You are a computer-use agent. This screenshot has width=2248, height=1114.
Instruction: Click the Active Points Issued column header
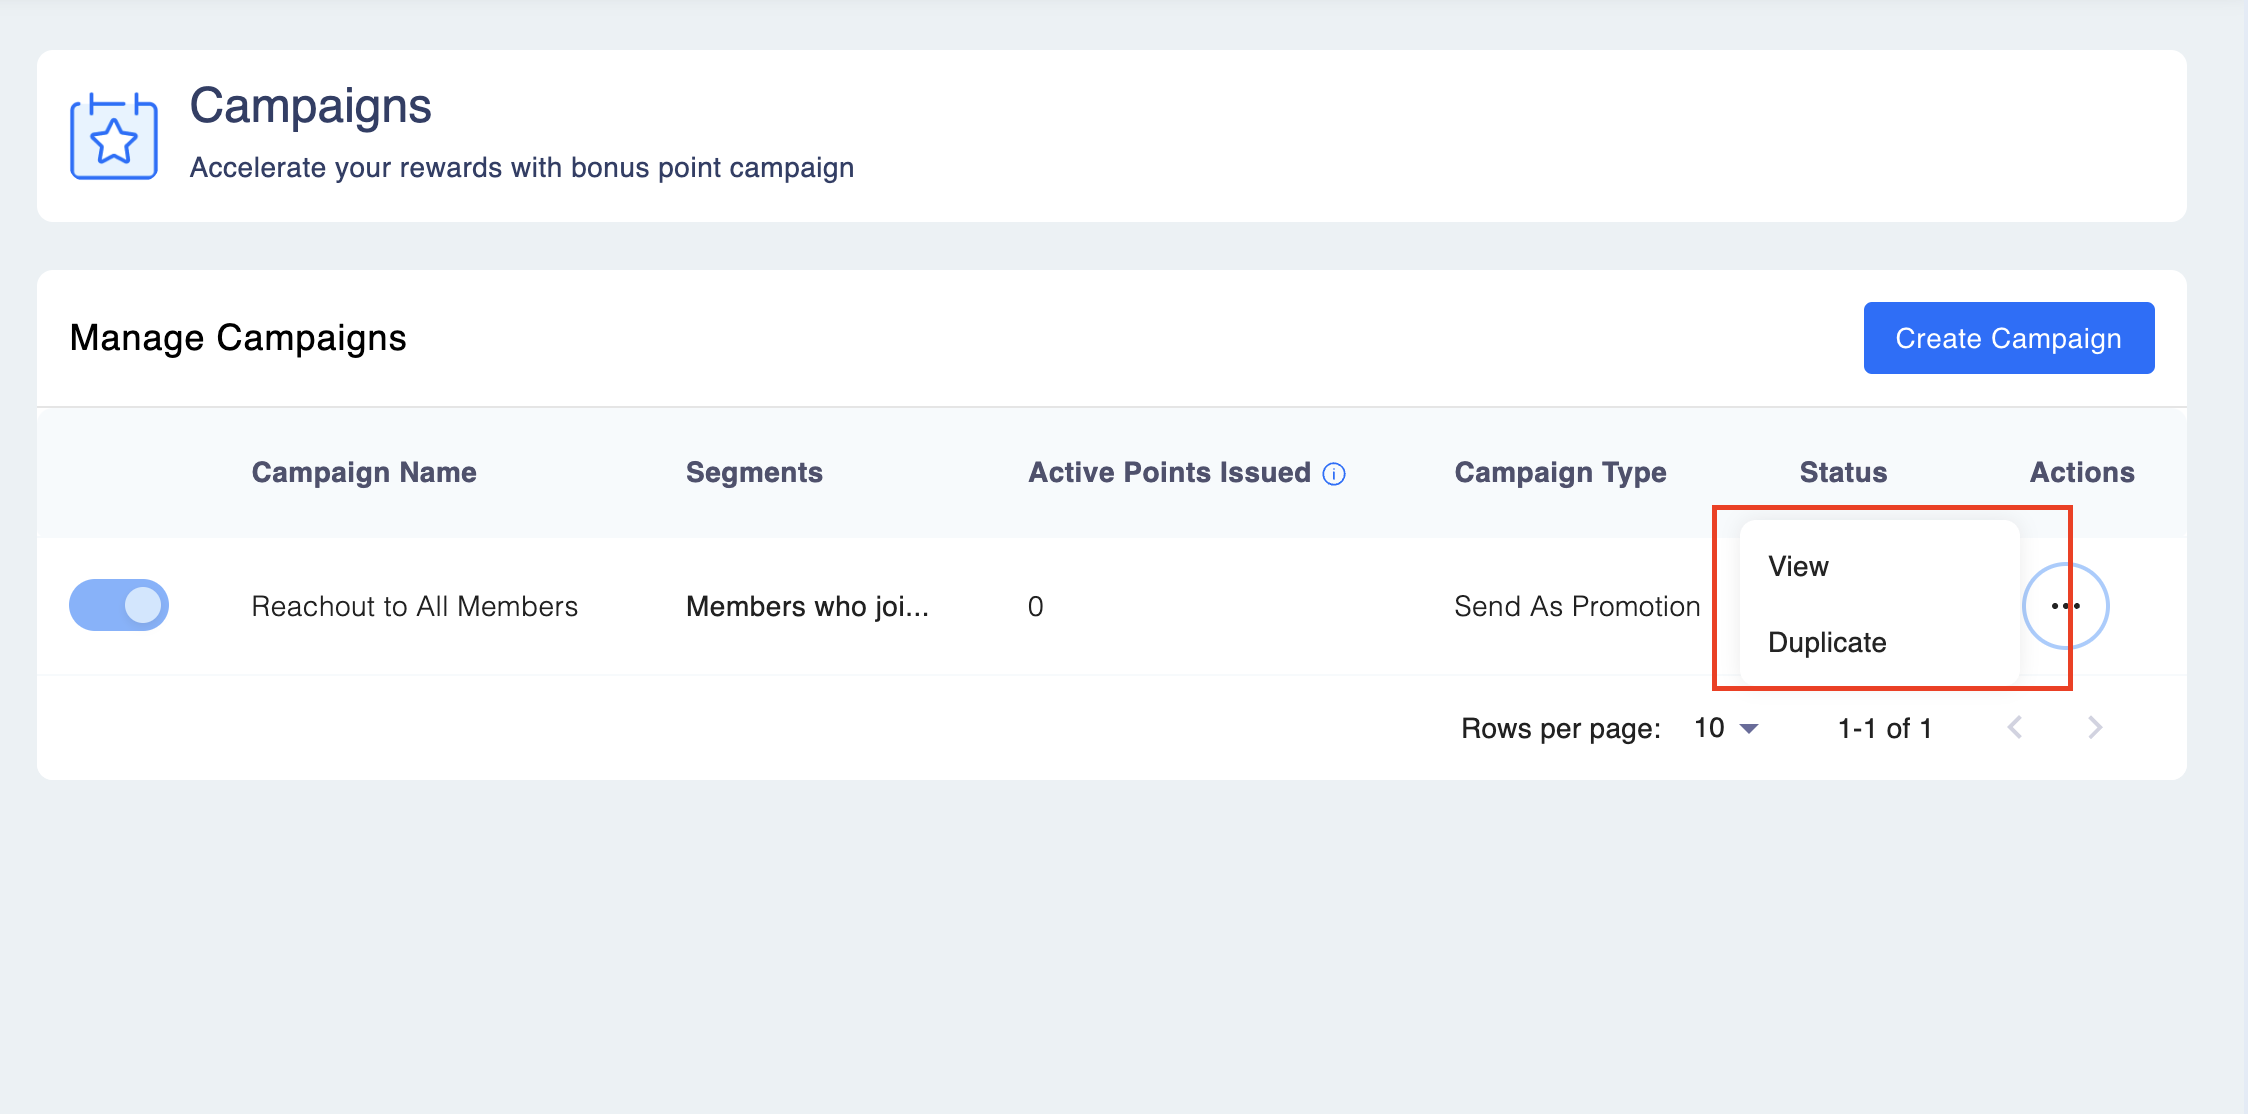pyautogui.click(x=1169, y=473)
